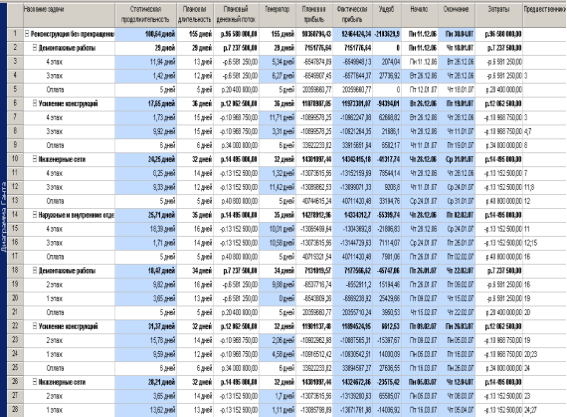
Task: Select Генератор cell '11,71 дней' in row 7
Action: [277, 118]
